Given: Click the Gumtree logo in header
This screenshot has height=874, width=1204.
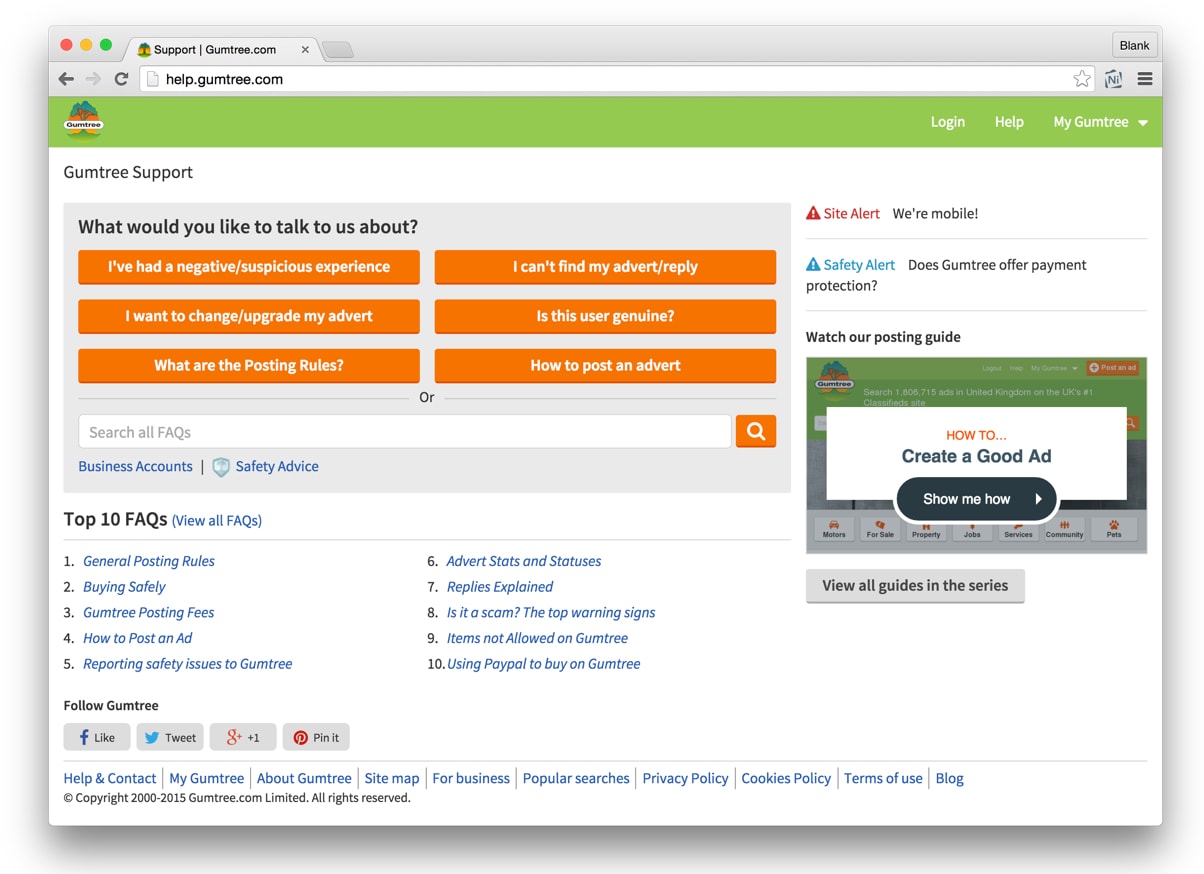Looking at the screenshot, I should tap(83, 121).
